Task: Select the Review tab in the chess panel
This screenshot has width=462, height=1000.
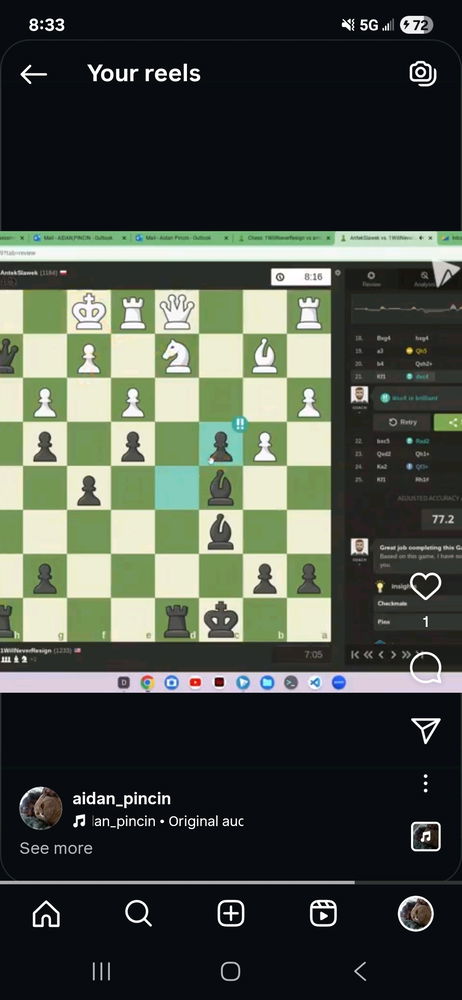Action: (371, 279)
